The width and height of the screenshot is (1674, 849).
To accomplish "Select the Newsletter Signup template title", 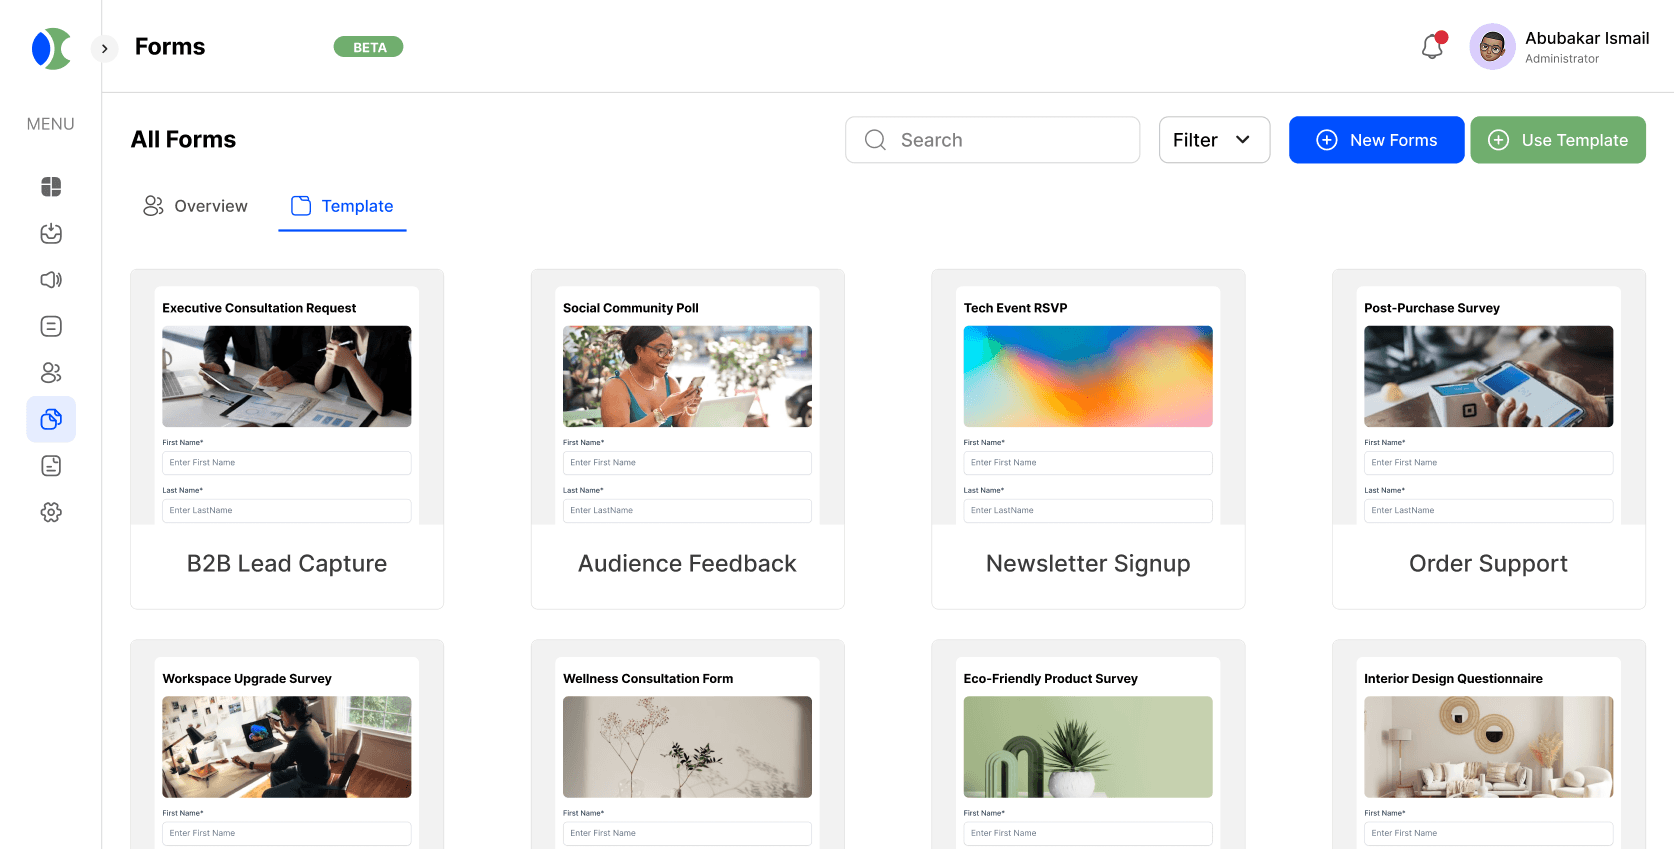I will coord(1088,564).
